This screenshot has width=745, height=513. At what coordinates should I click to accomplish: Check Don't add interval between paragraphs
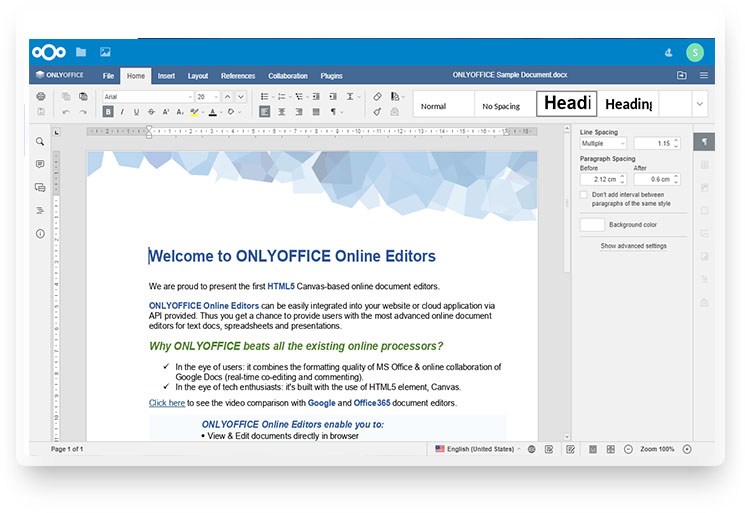click(x=583, y=195)
